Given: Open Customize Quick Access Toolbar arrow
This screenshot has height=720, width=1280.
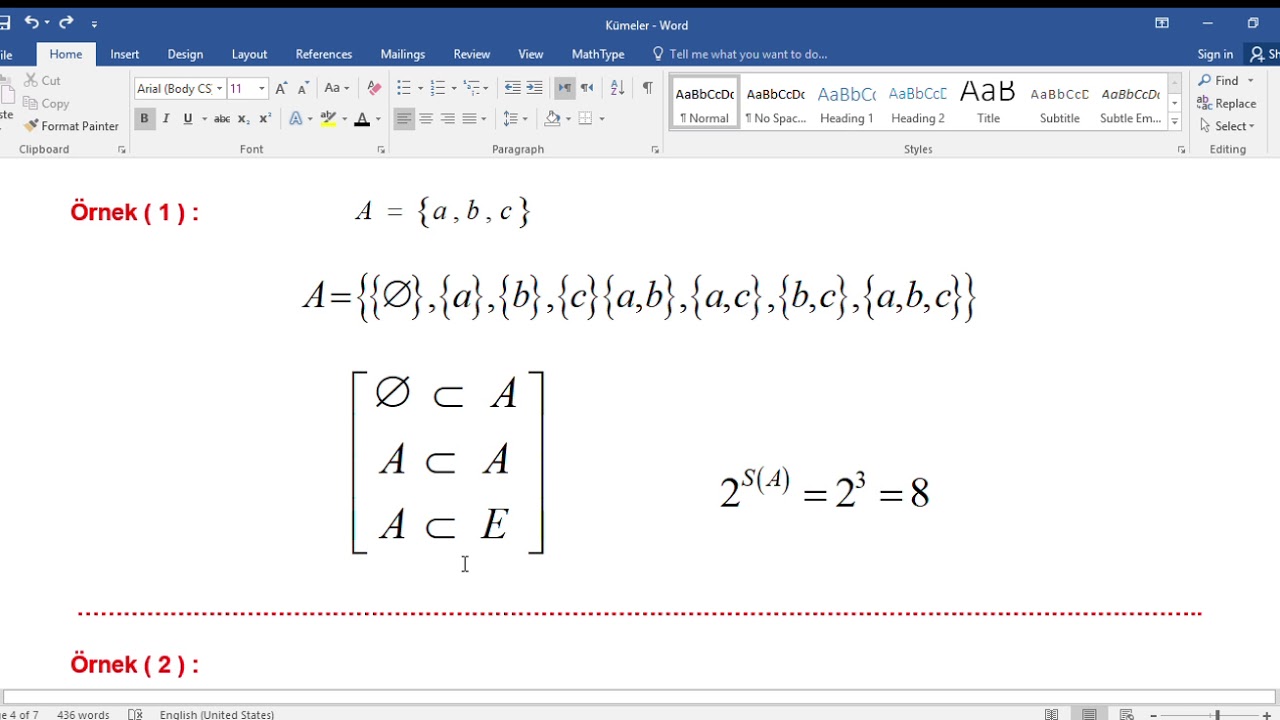Looking at the screenshot, I should (95, 23).
